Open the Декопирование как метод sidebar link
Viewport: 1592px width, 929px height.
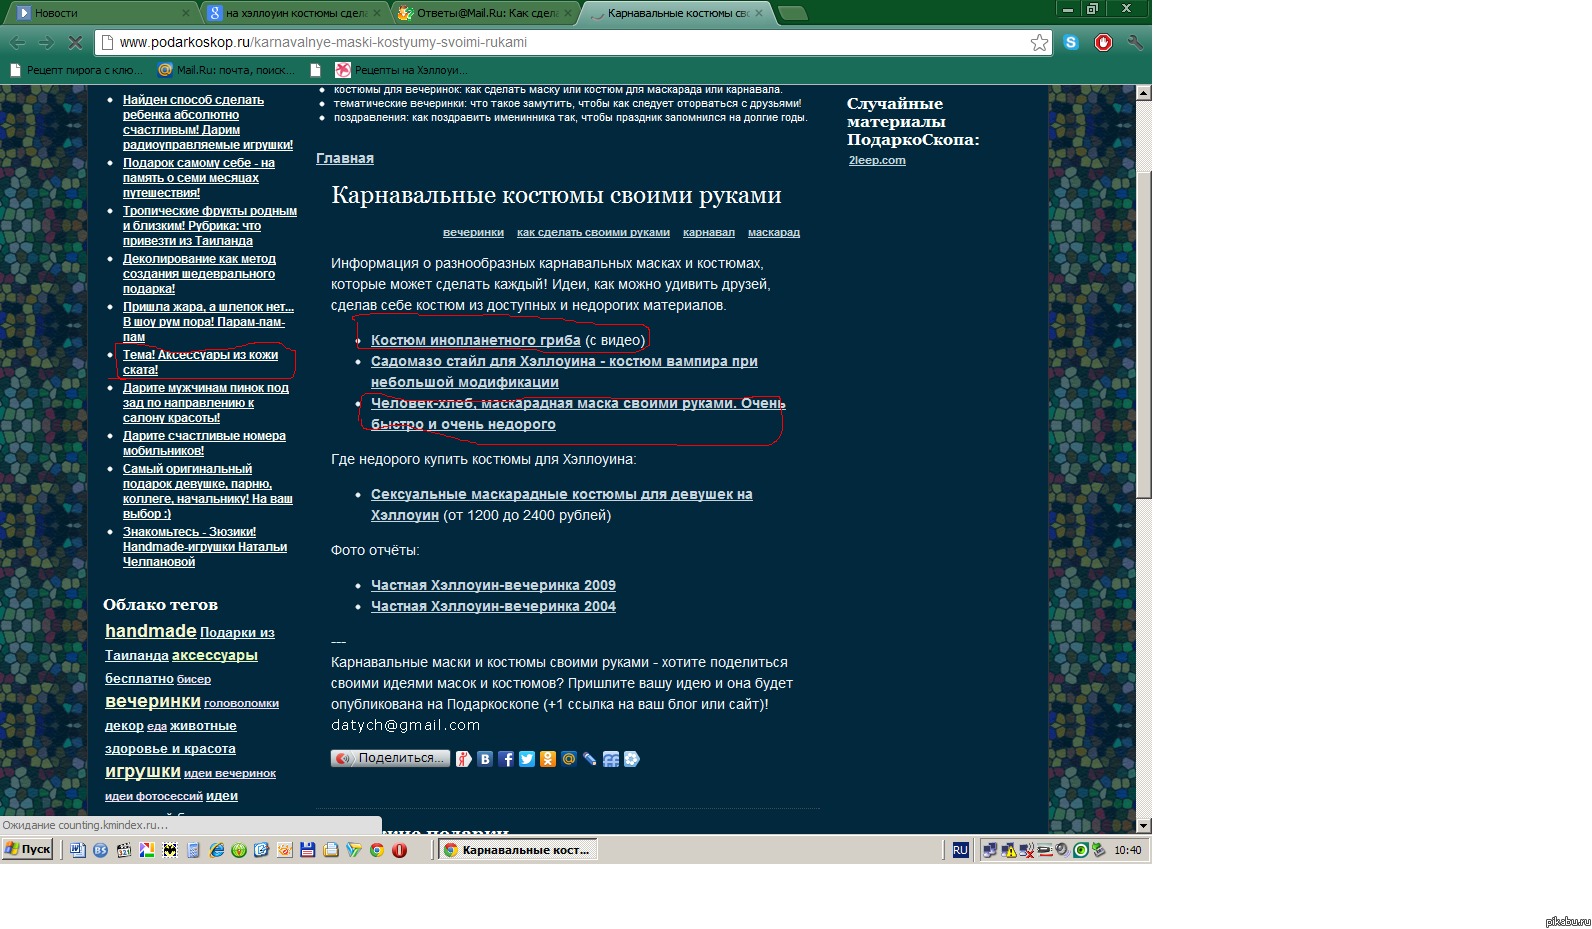point(199,273)
